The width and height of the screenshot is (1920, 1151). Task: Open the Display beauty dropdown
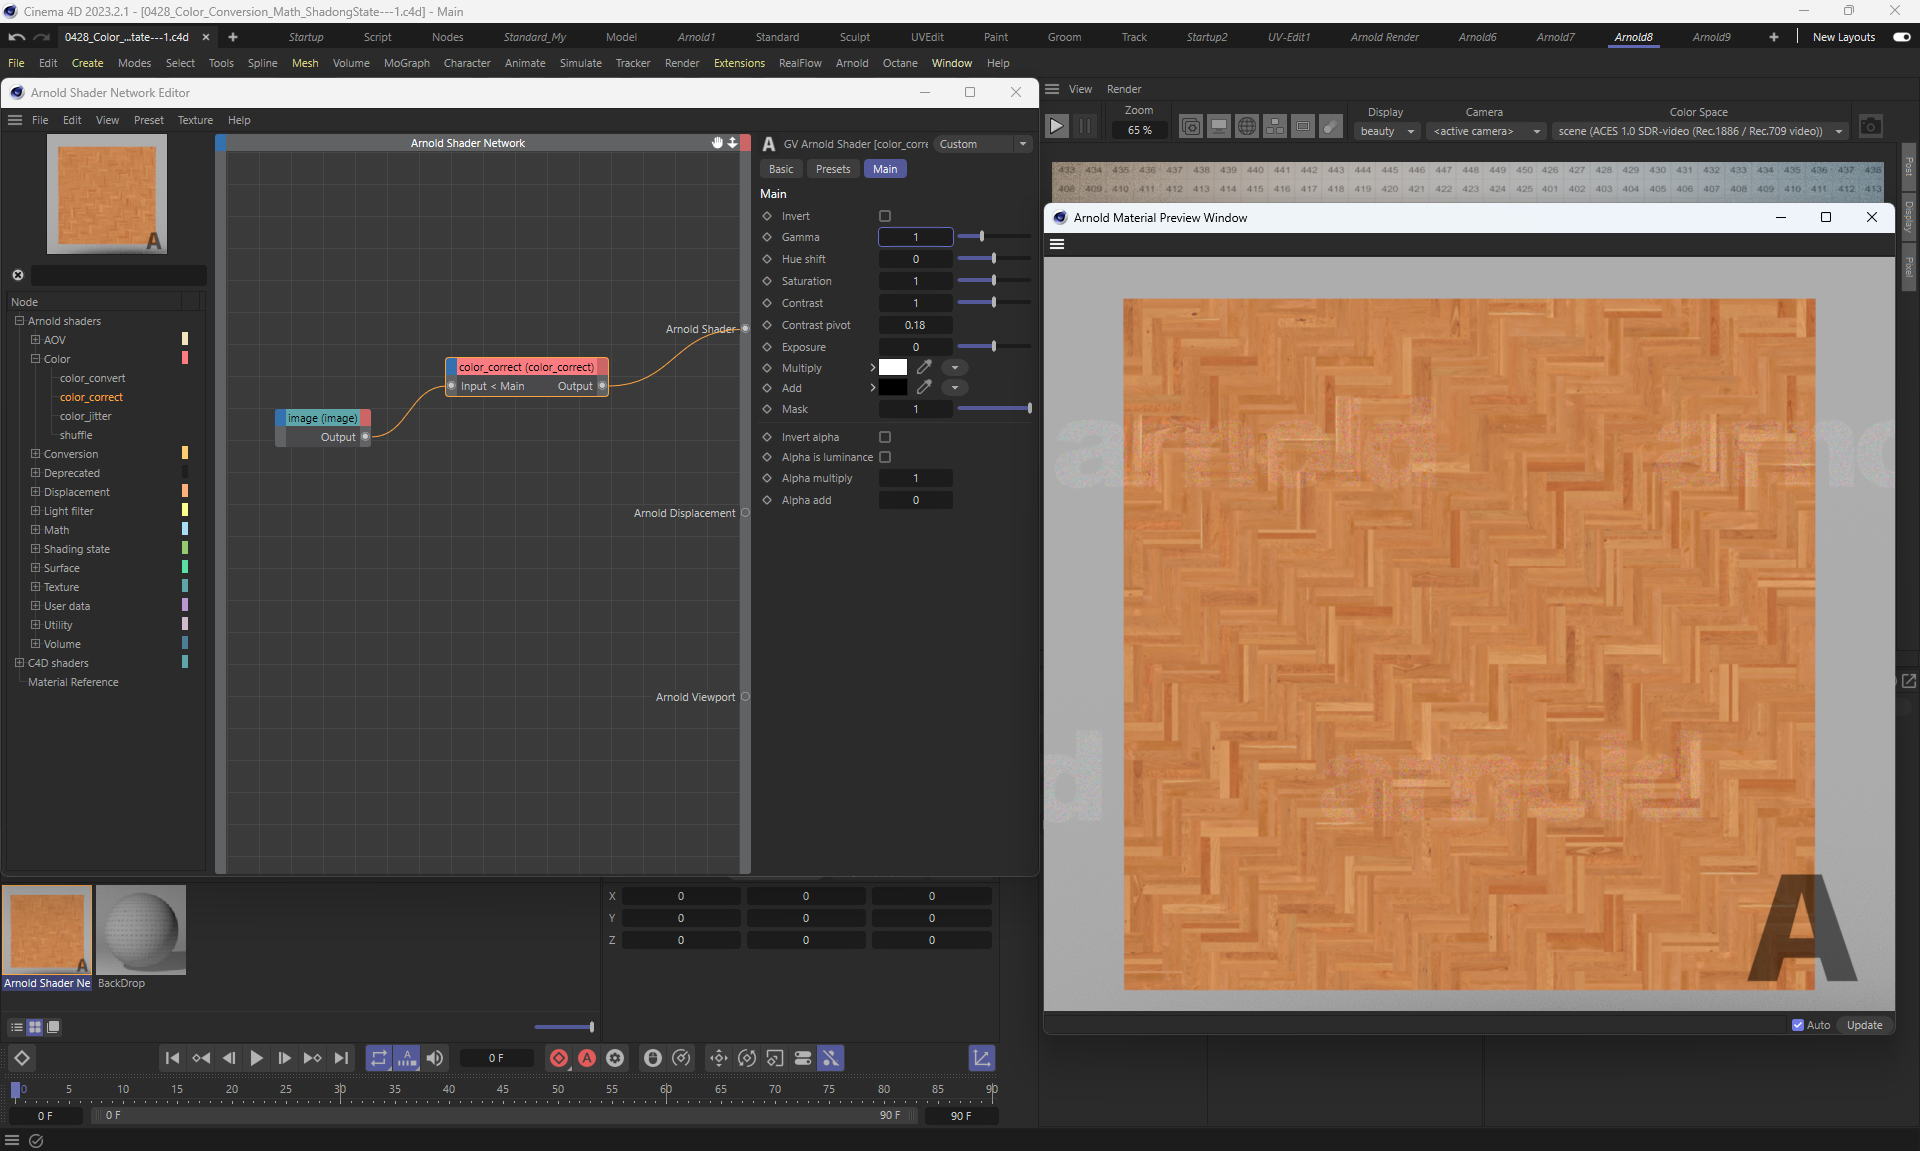tap(1387, 131)
